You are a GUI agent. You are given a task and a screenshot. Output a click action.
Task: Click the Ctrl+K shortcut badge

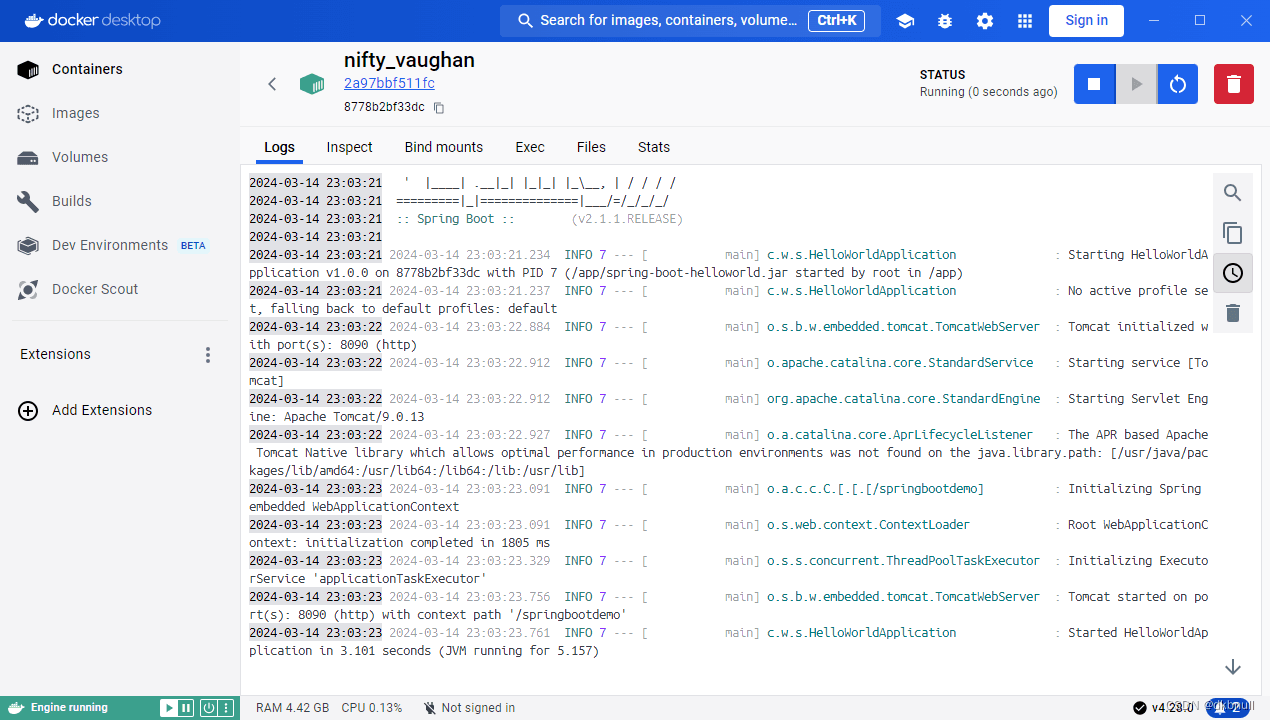[837, 20]
